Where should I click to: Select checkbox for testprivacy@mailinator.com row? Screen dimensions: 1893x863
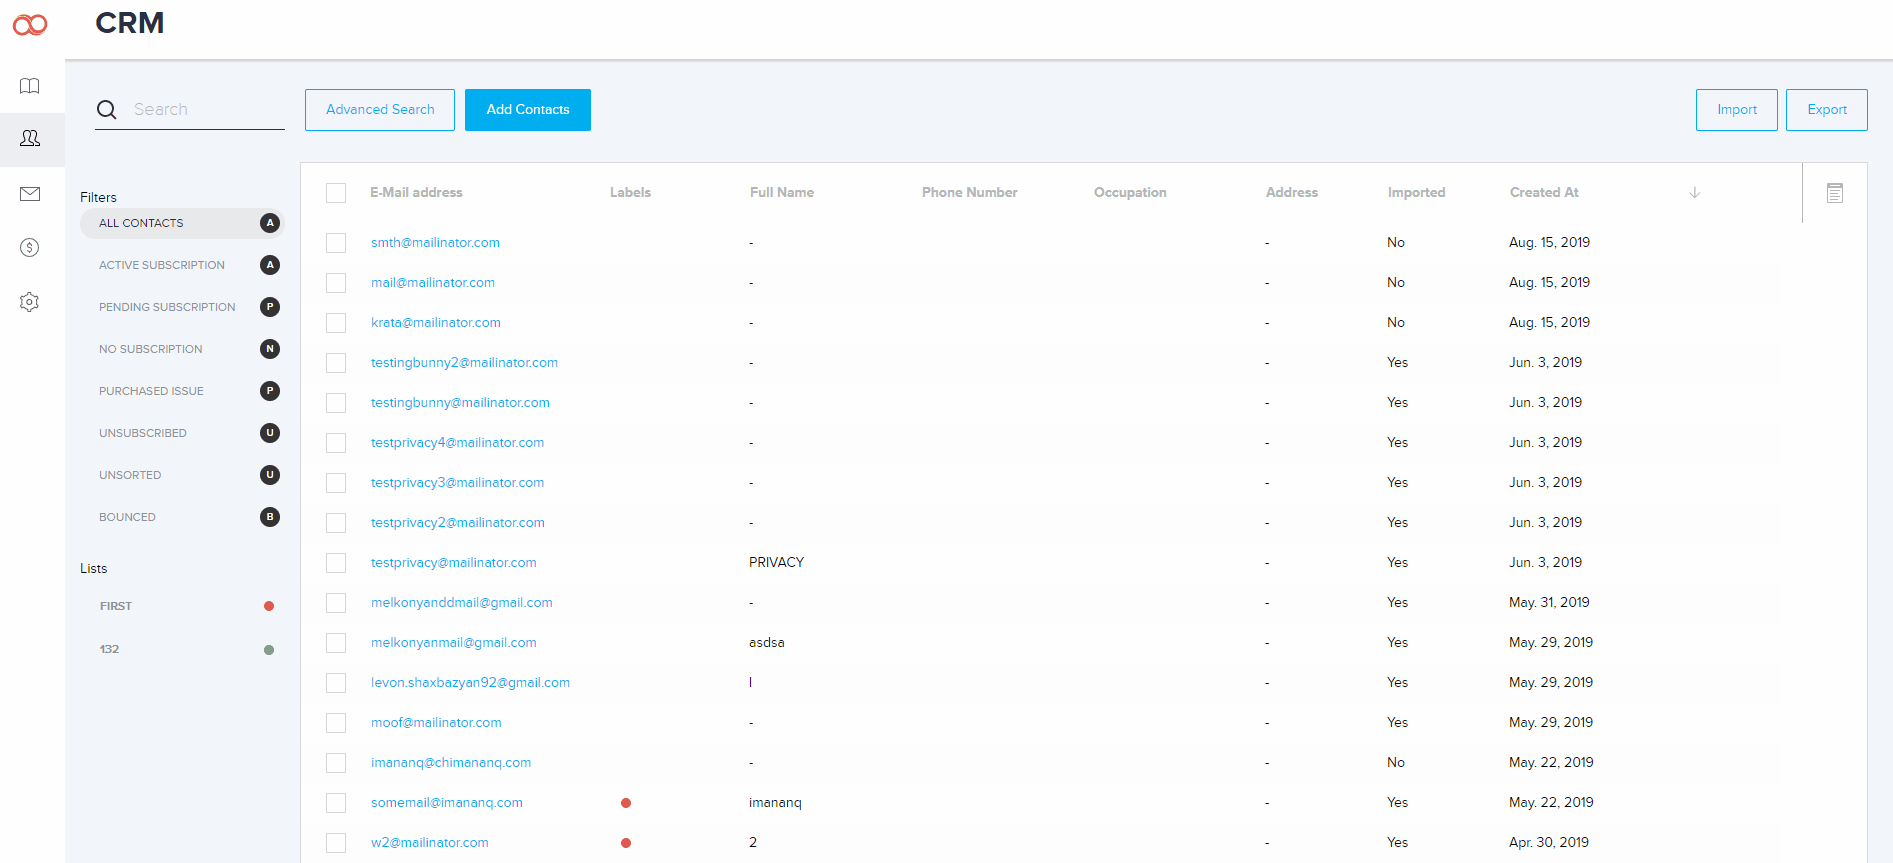coord(336,563)
